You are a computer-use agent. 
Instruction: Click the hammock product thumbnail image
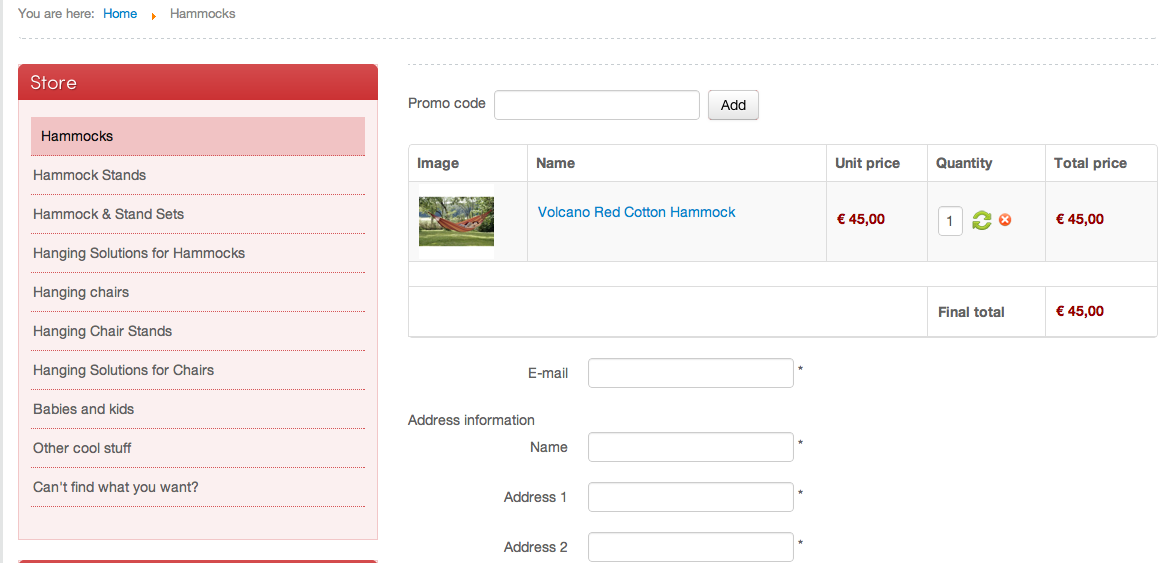(456, 221)
